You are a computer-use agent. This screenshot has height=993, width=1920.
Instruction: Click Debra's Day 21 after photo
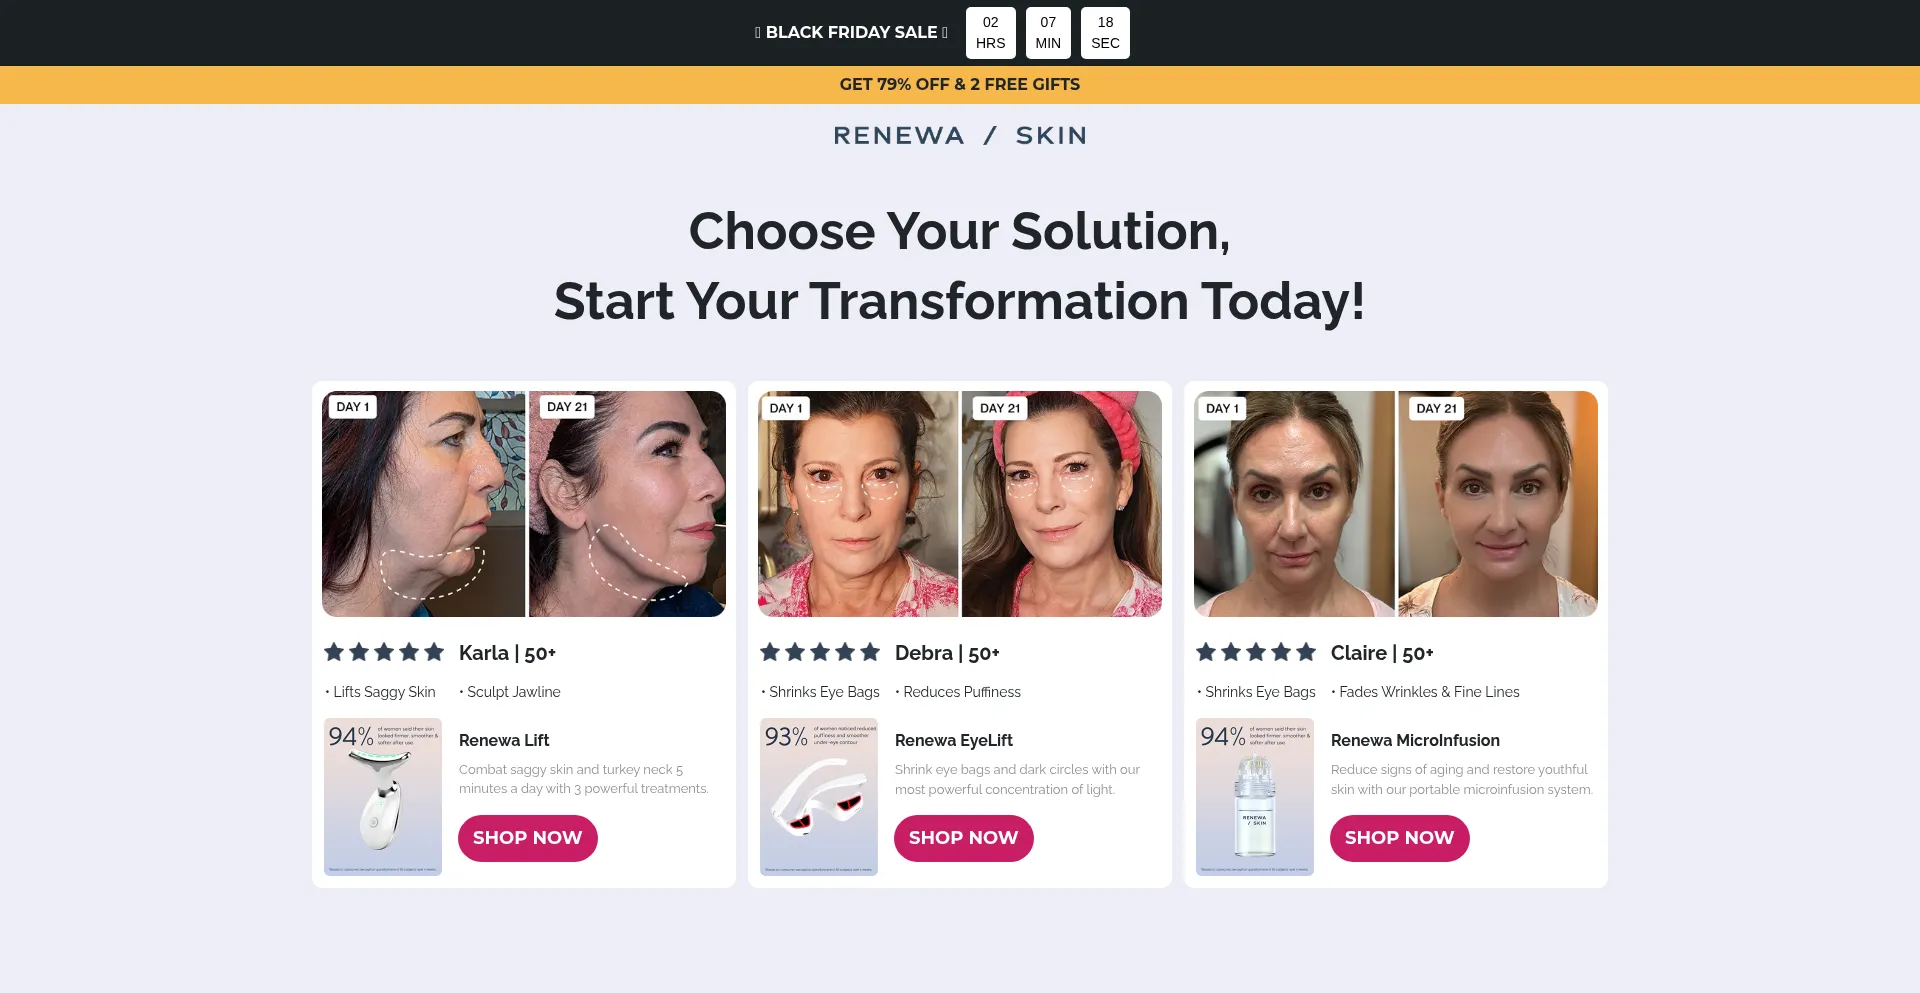(1062, 504)
